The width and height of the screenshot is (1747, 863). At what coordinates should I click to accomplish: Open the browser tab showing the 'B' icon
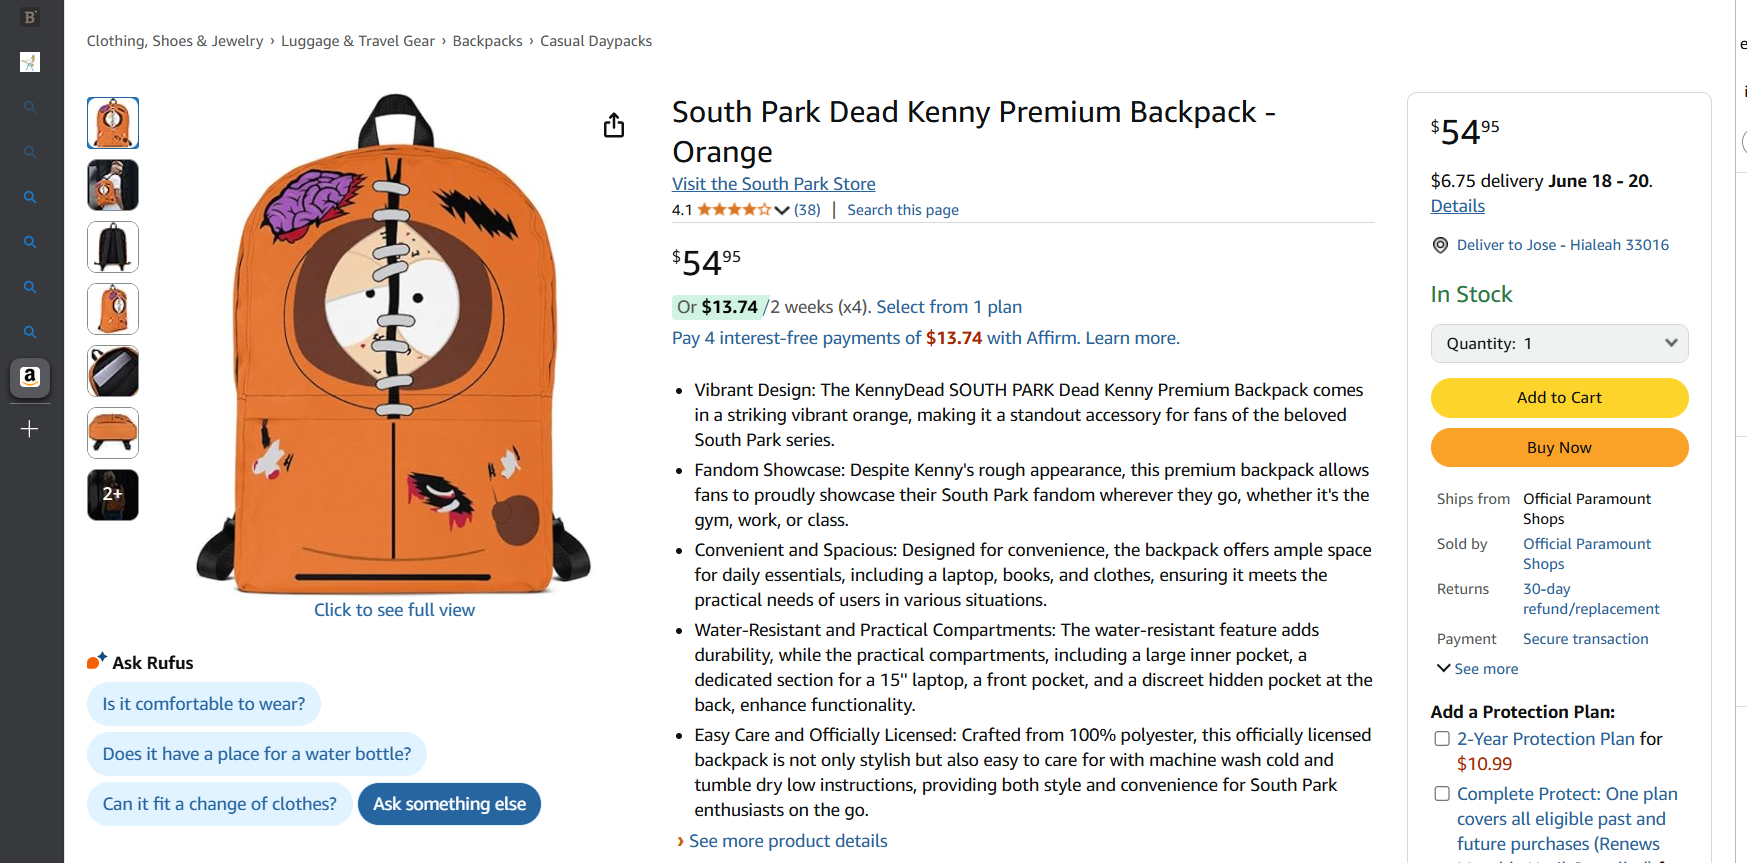pyautogui.click(x=29, y=16)
